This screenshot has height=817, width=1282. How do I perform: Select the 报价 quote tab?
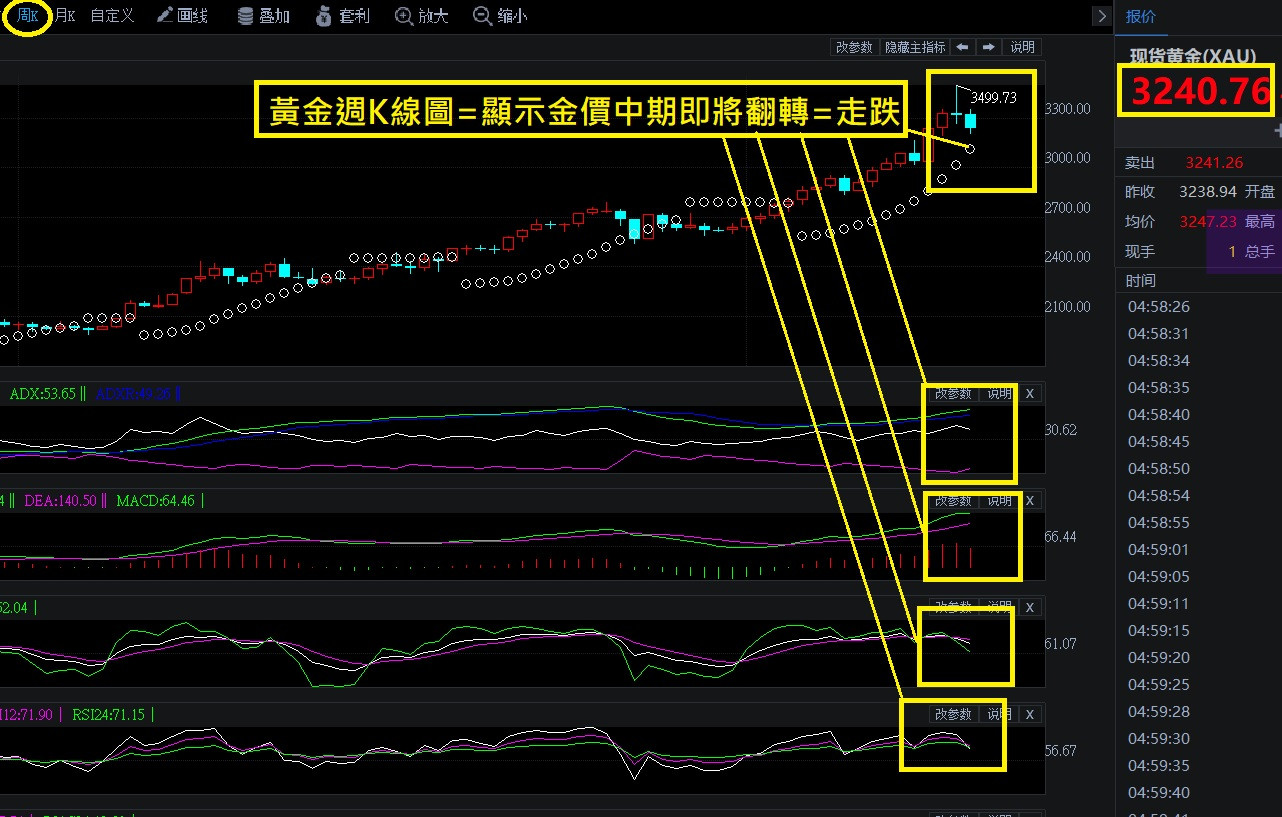point(1140,16)
